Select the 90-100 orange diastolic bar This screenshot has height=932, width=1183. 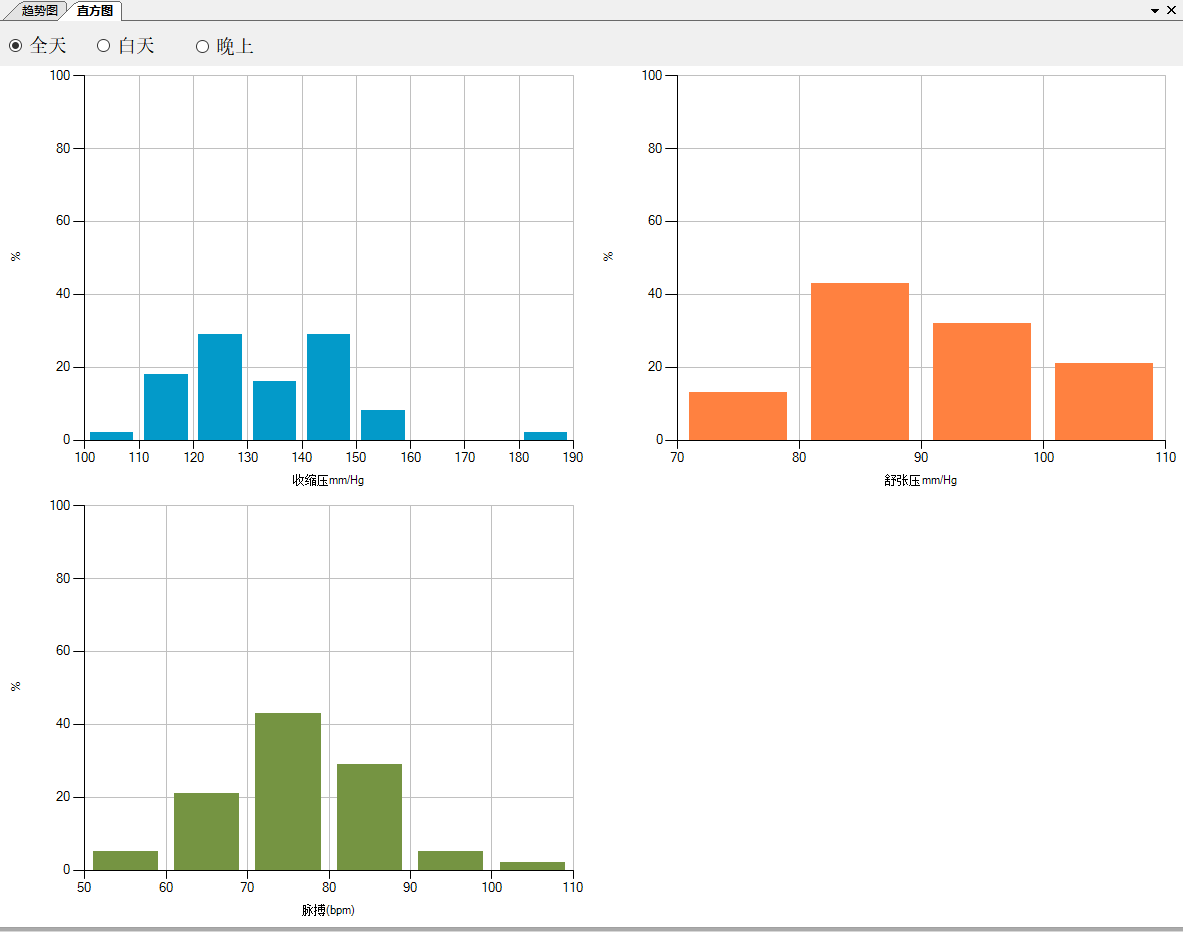point(981,381)
